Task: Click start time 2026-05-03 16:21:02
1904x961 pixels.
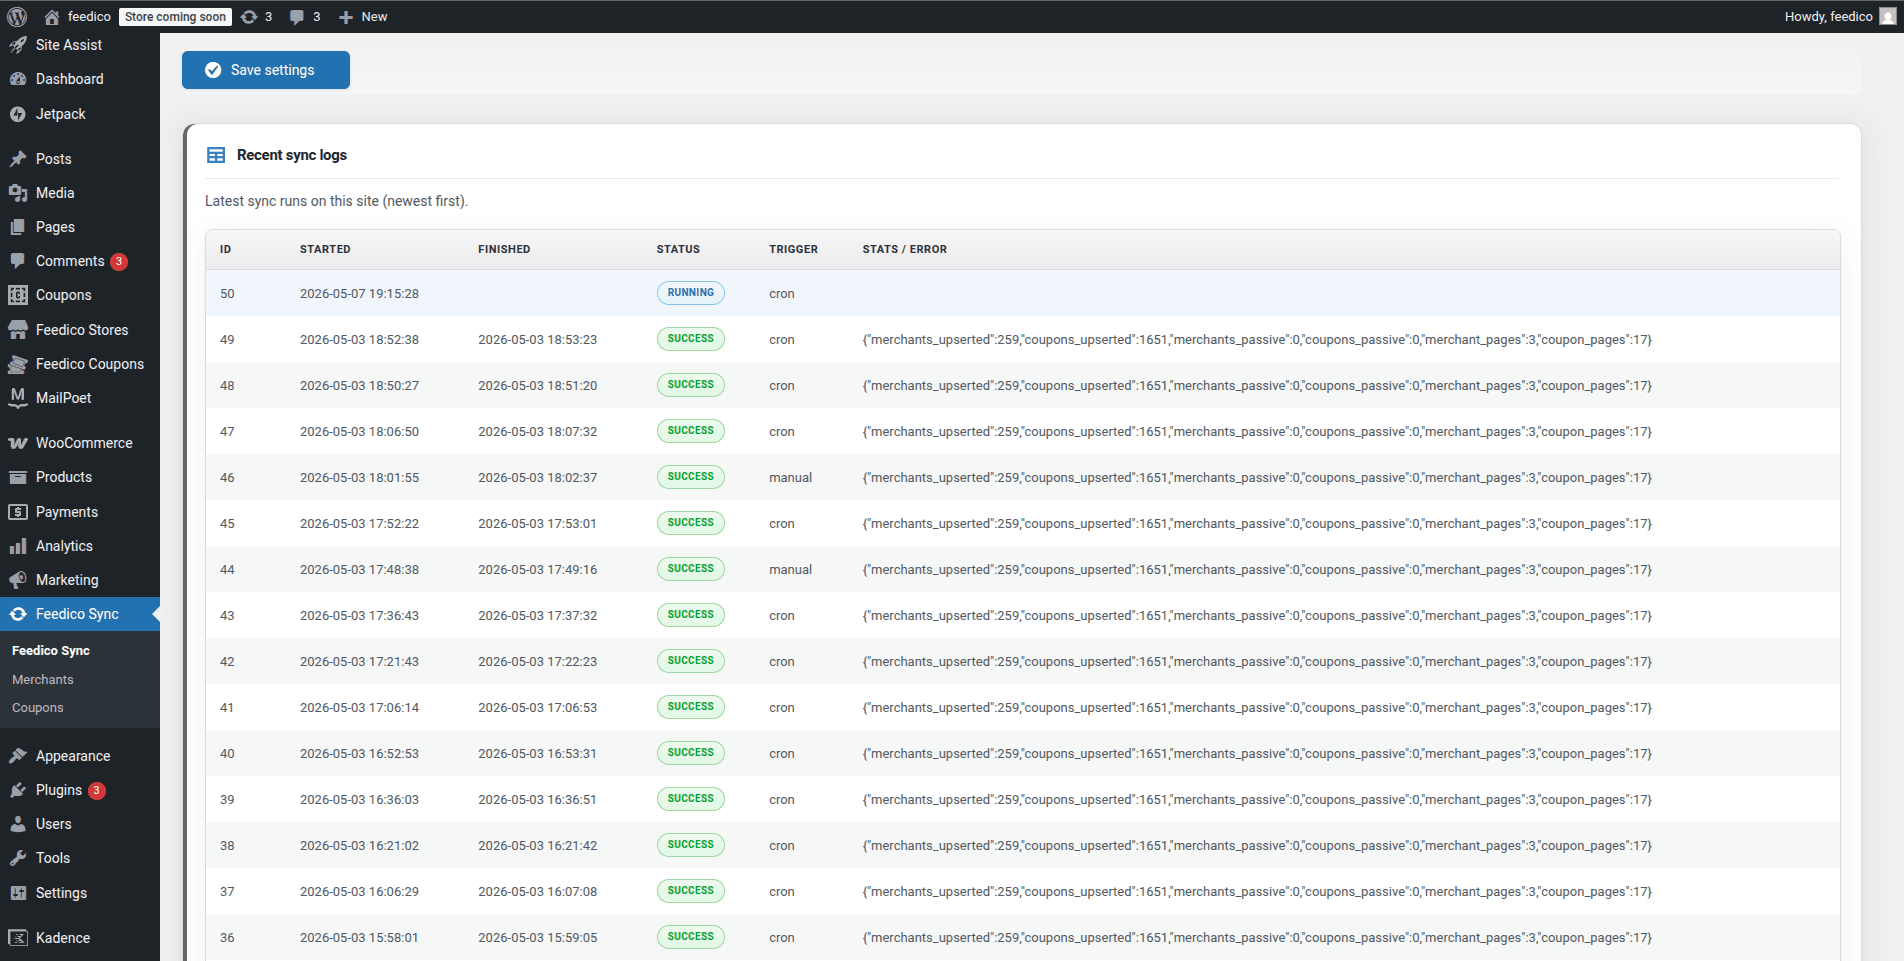Action: pos(359,846)
